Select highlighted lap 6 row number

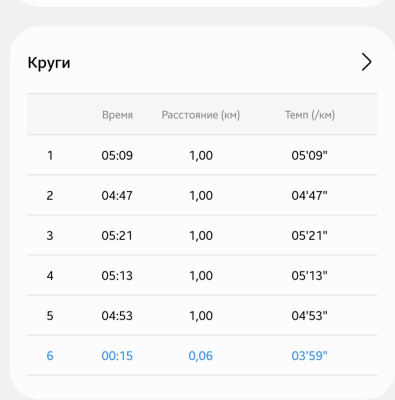[x=50, y=356]
